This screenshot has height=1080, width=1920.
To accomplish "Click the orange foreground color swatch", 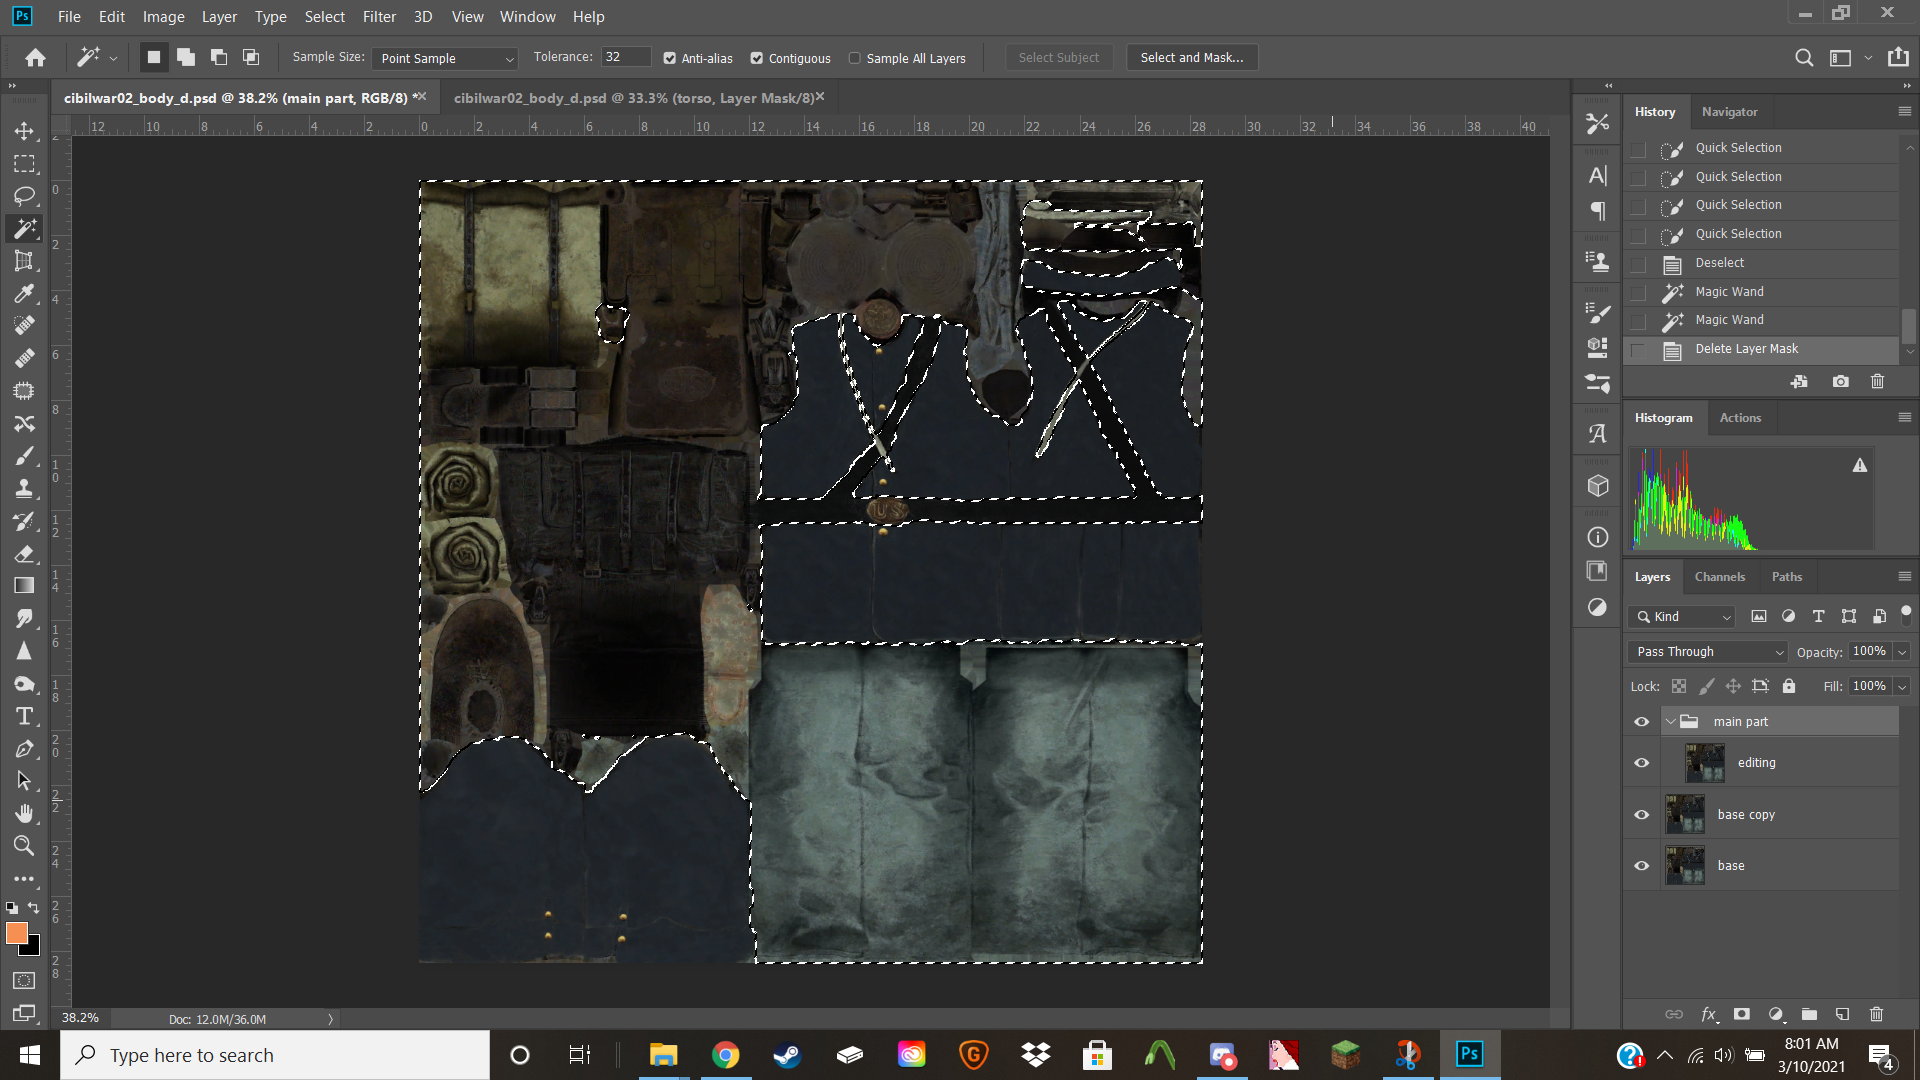I will pyautogui.click(x=16, y=933).
